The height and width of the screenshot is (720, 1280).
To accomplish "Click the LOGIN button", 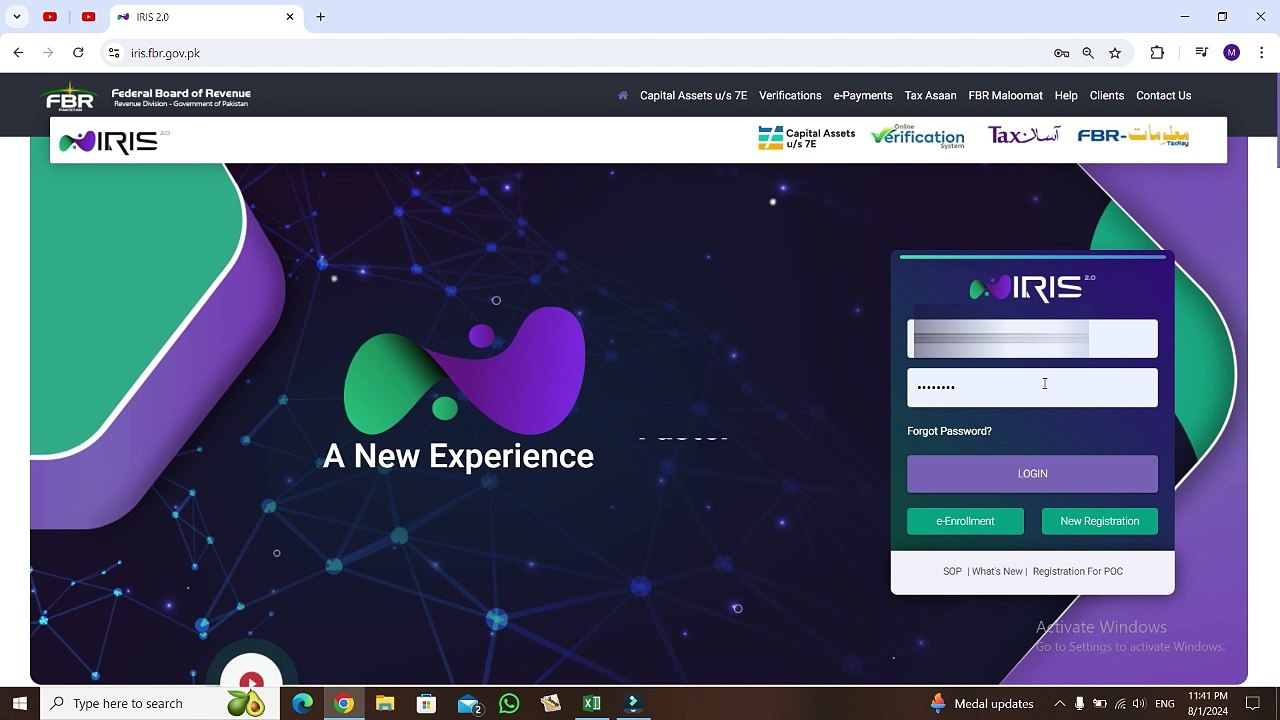I will [1032, 474].
